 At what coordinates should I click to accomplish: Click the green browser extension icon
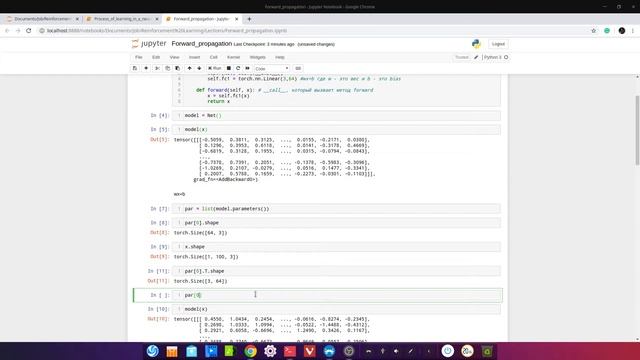(607, 31)
